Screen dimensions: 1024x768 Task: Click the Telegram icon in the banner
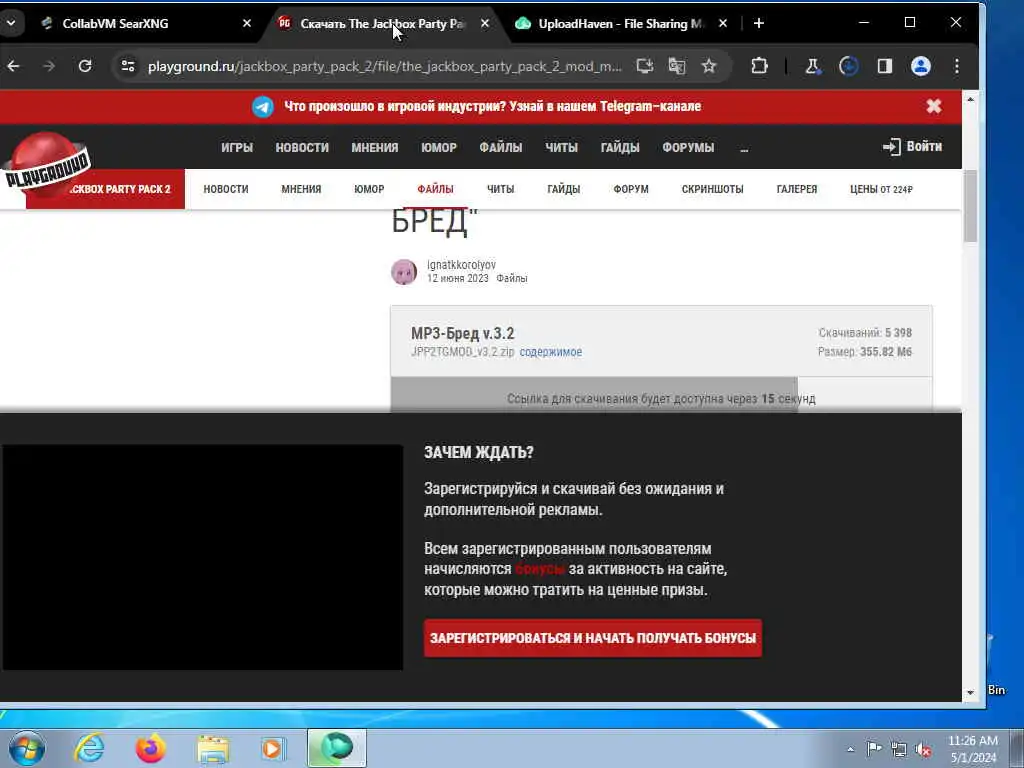[263, 106]
